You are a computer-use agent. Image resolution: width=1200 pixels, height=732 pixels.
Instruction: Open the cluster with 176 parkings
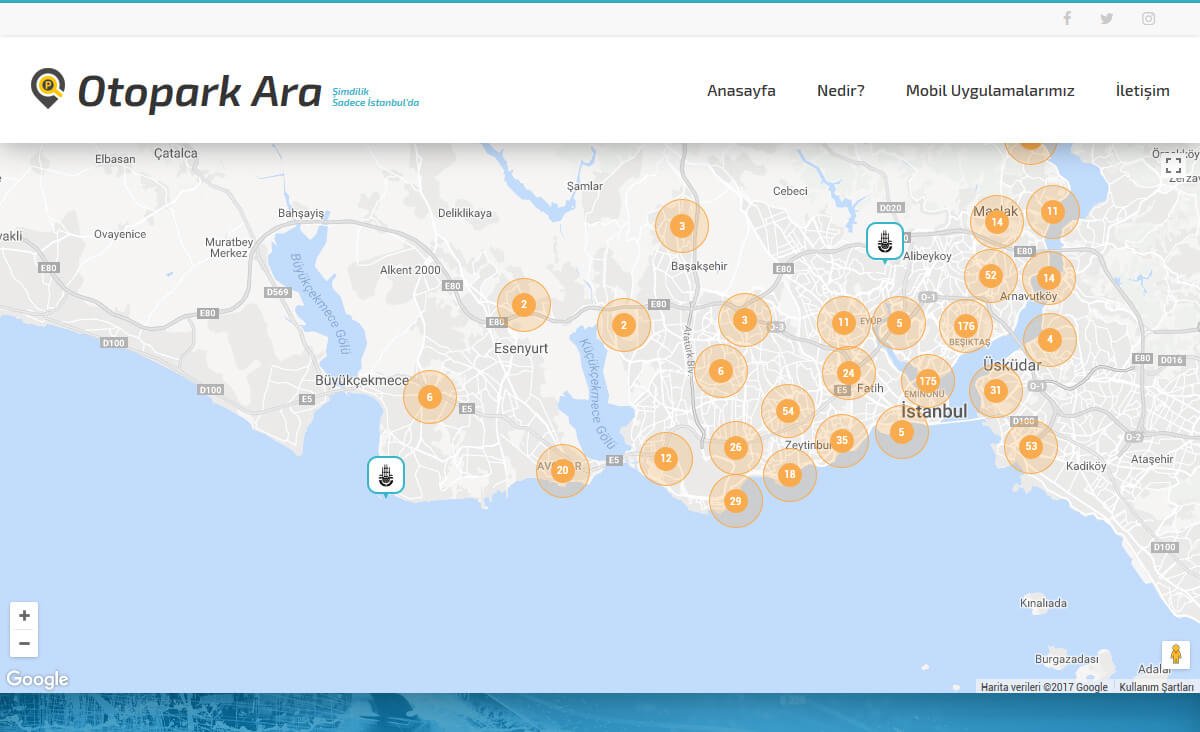click(966, 326)
